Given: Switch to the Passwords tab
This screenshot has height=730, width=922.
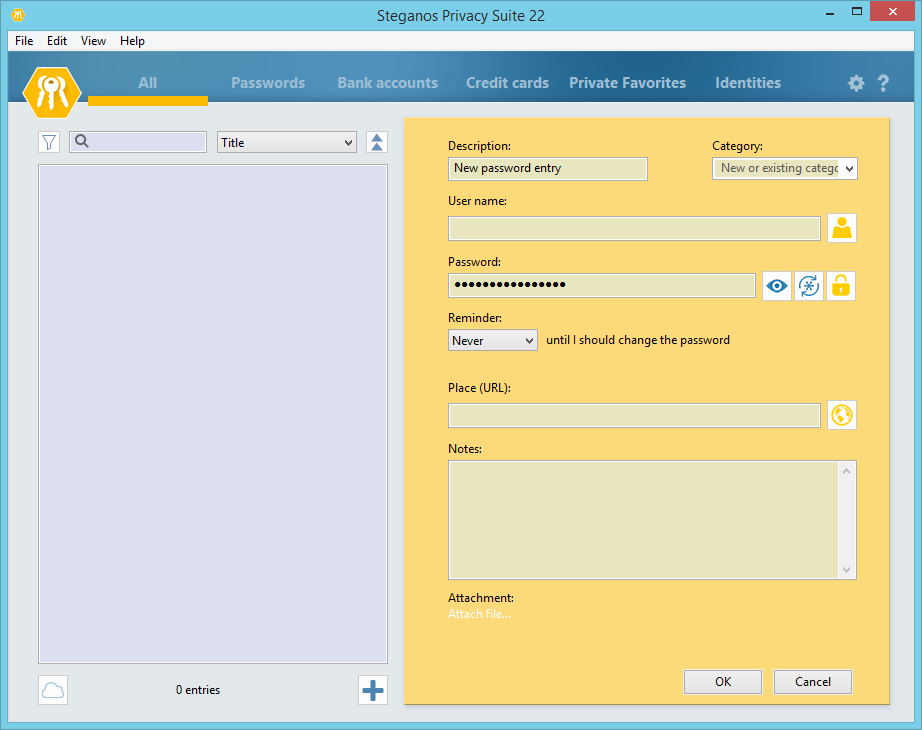Looking at the screenshot, I should (268, 83).
